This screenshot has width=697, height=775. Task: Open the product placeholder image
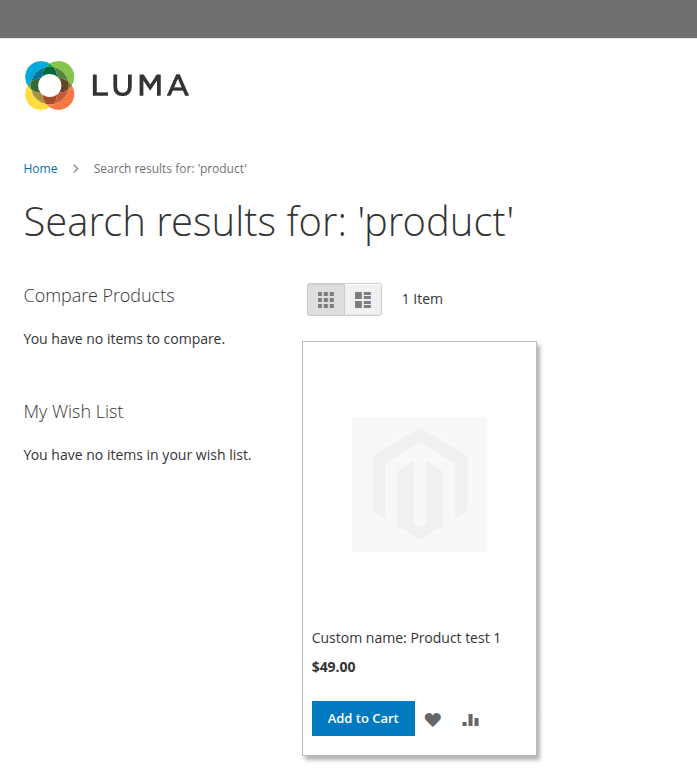(x=419, y=484)
